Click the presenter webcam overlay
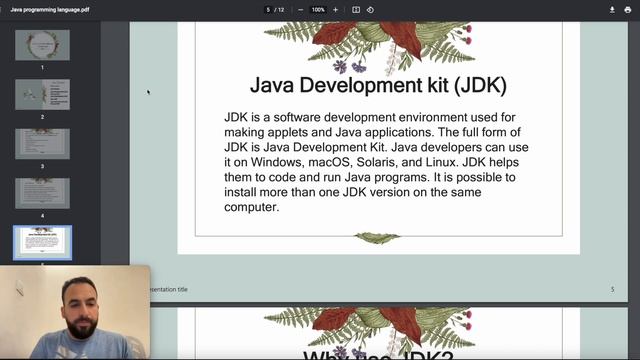The width and height of the screenshot is (640, 360). coord(75,312)
